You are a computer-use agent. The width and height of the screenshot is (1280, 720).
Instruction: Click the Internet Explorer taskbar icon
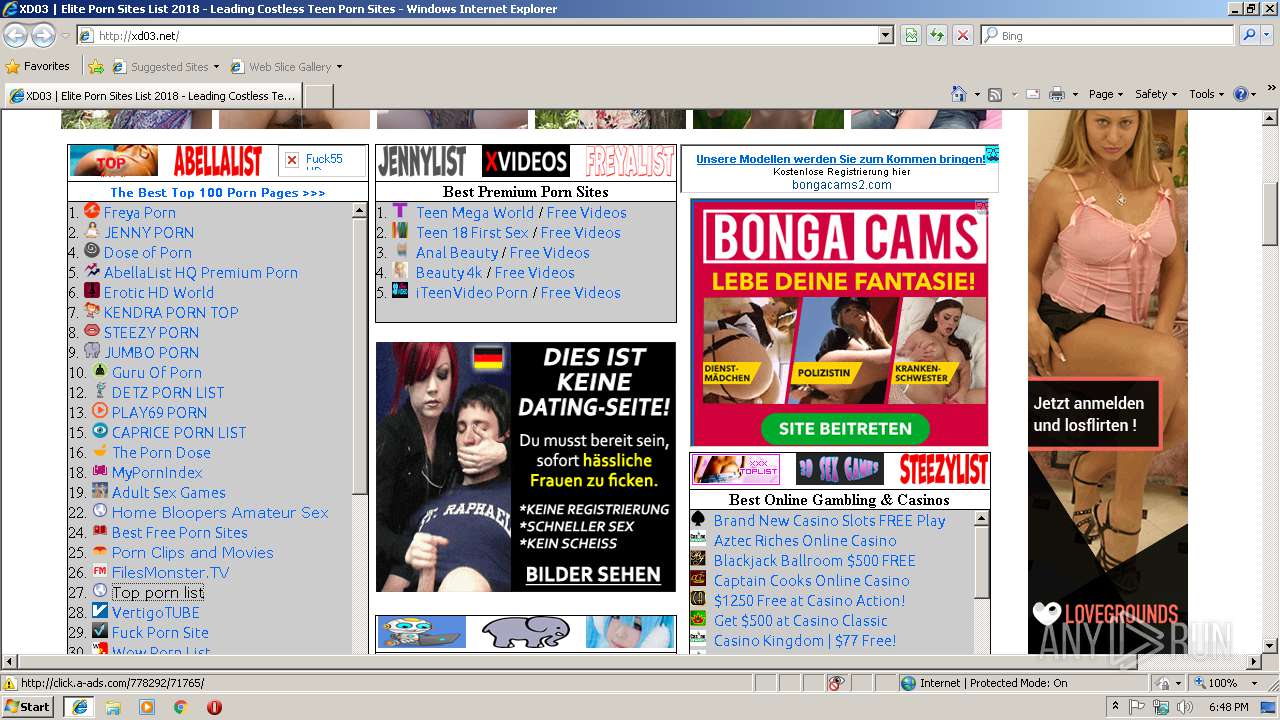[79, 706]
